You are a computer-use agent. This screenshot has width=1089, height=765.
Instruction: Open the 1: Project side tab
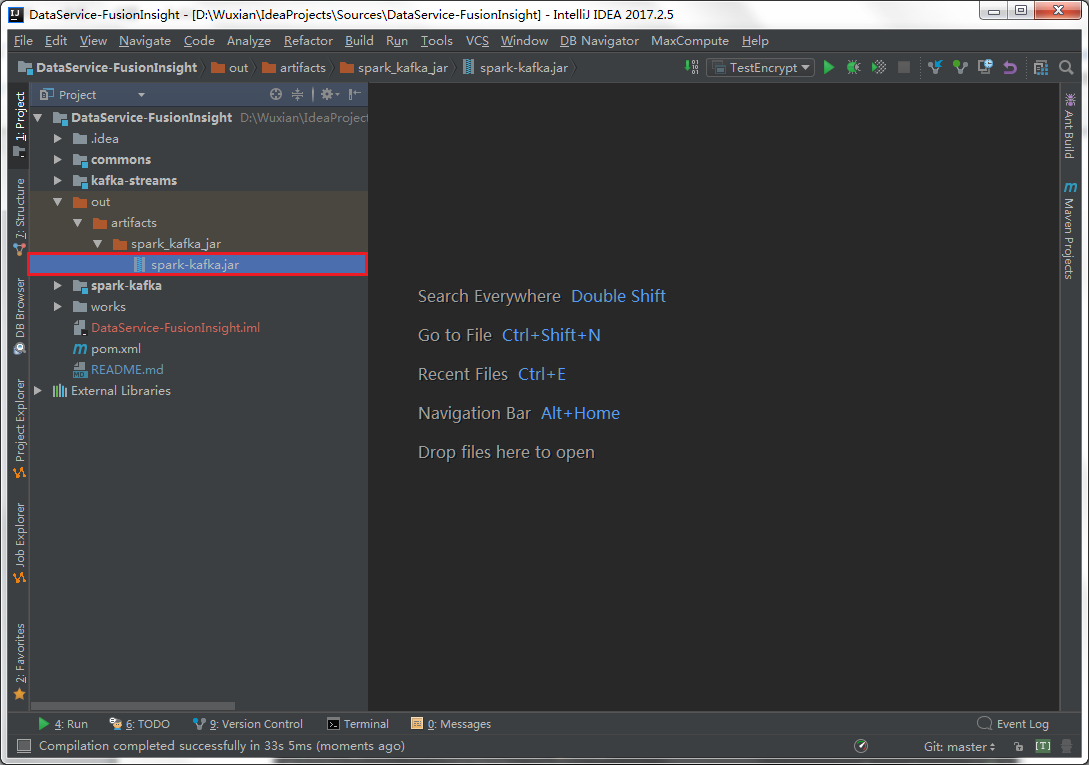[19, 124]
